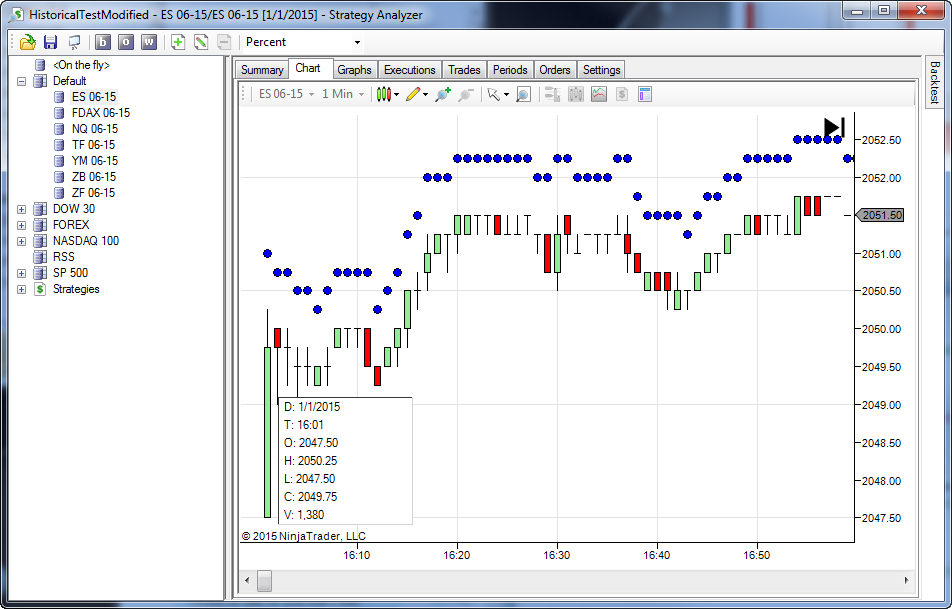Screen dimensions: 952x609
Task: Expand the DOW 30 list
Action: [x=21, y=209]
